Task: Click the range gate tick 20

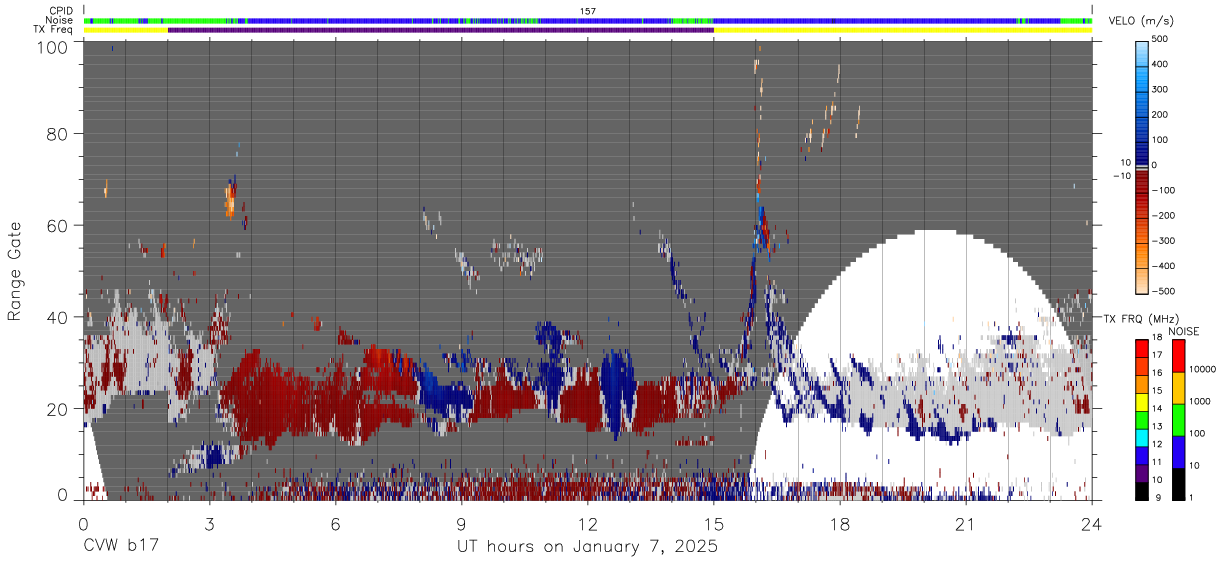Action: (58, 409)
